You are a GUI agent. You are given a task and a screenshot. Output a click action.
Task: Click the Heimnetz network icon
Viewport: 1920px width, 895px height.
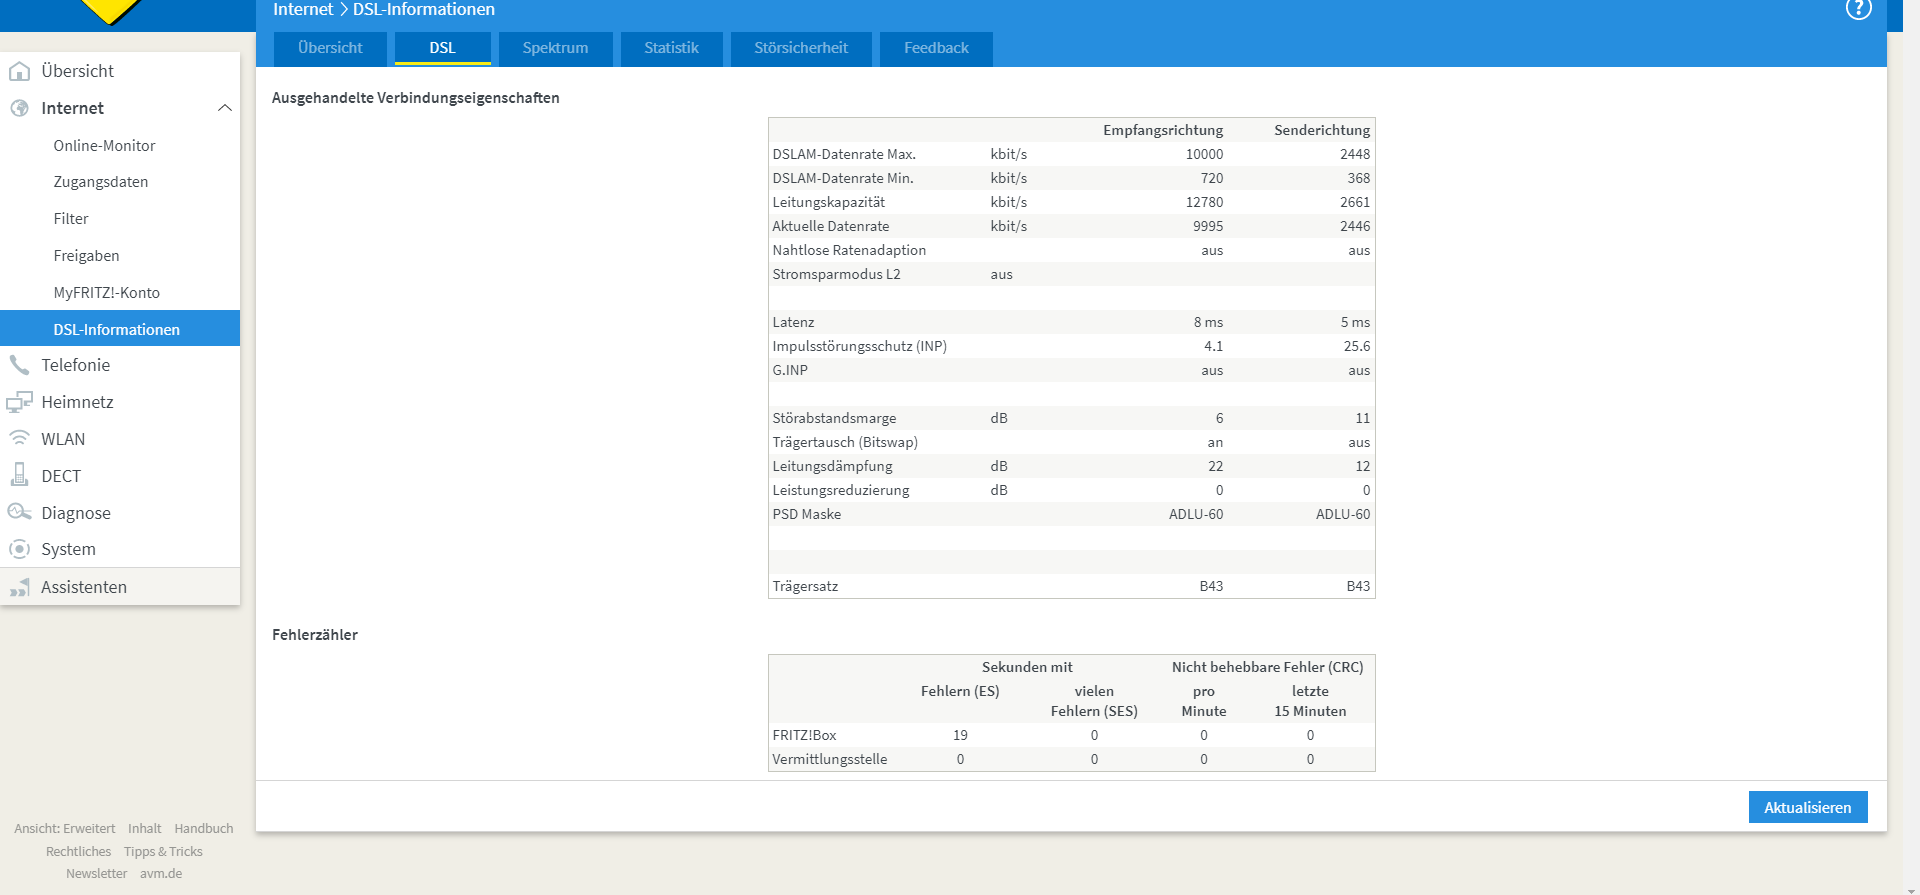point(19,402)
